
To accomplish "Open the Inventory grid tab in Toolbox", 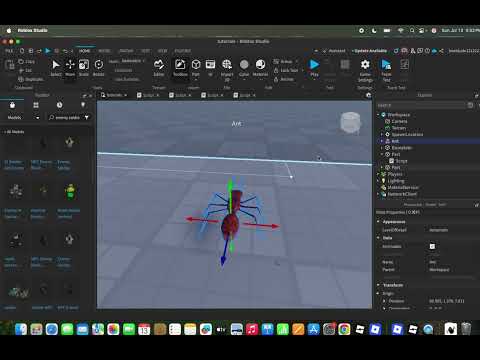I will [x=36, y=105].
